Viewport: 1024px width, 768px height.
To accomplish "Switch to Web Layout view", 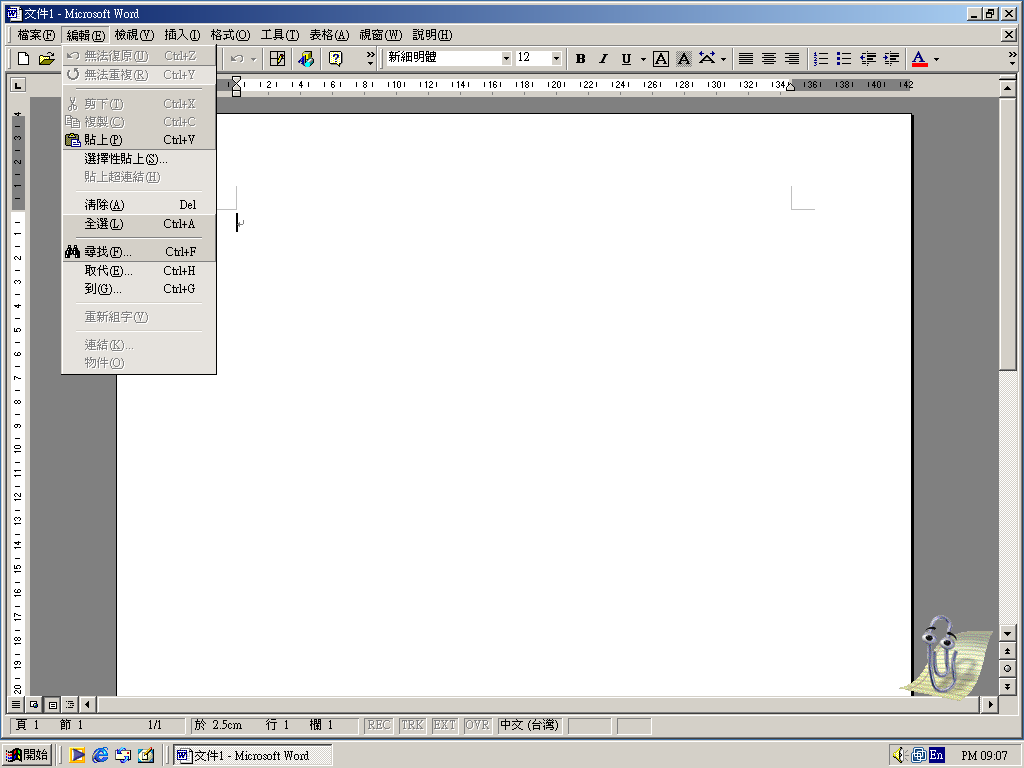I will coord(34,705).
